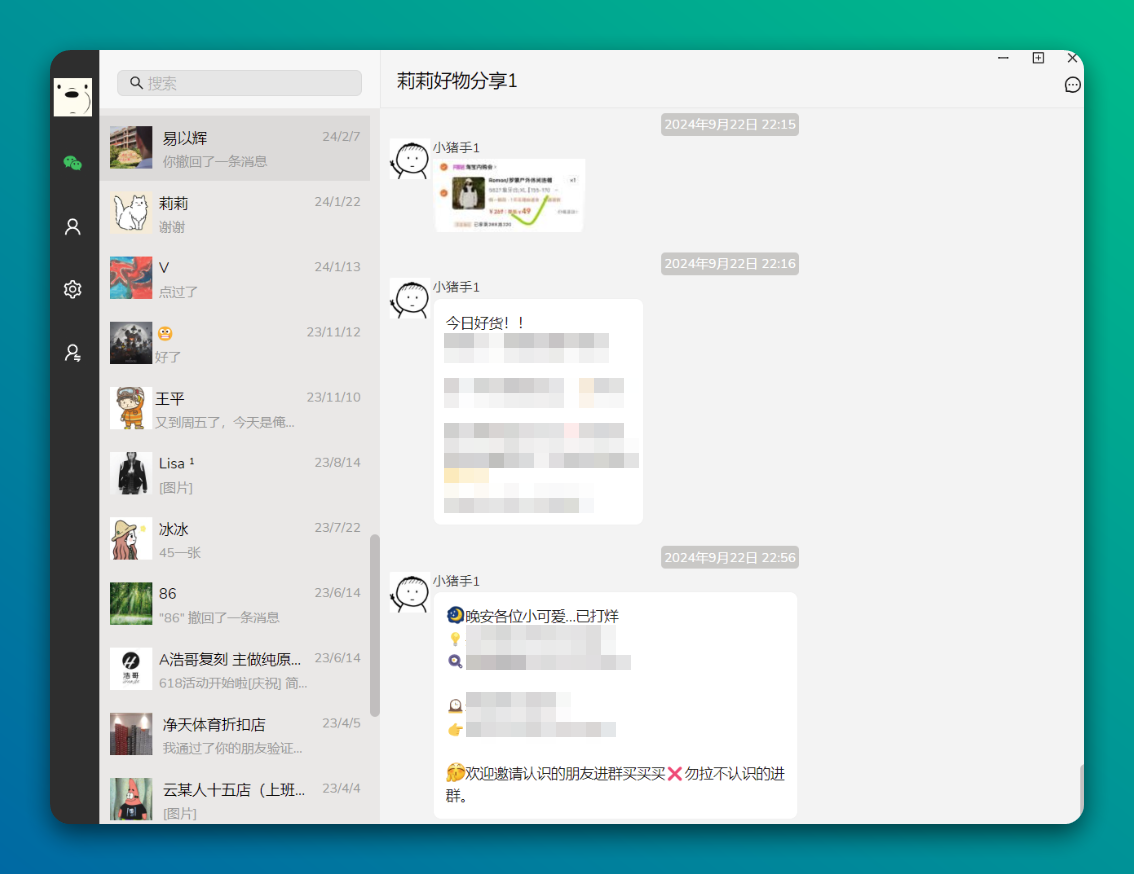Click 莉莉's cat avatar

[131, 213]
